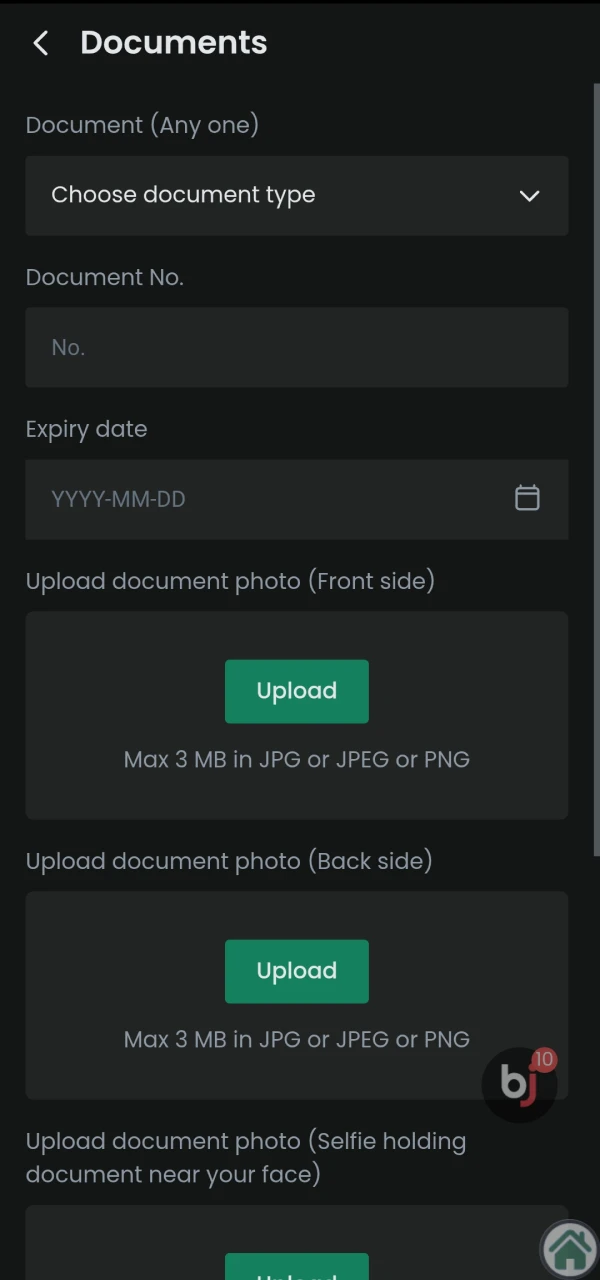Tap the red 10 notification badge
Image resolution: width=600 pixels, height=1280 pixels.
click(544, 1060)
